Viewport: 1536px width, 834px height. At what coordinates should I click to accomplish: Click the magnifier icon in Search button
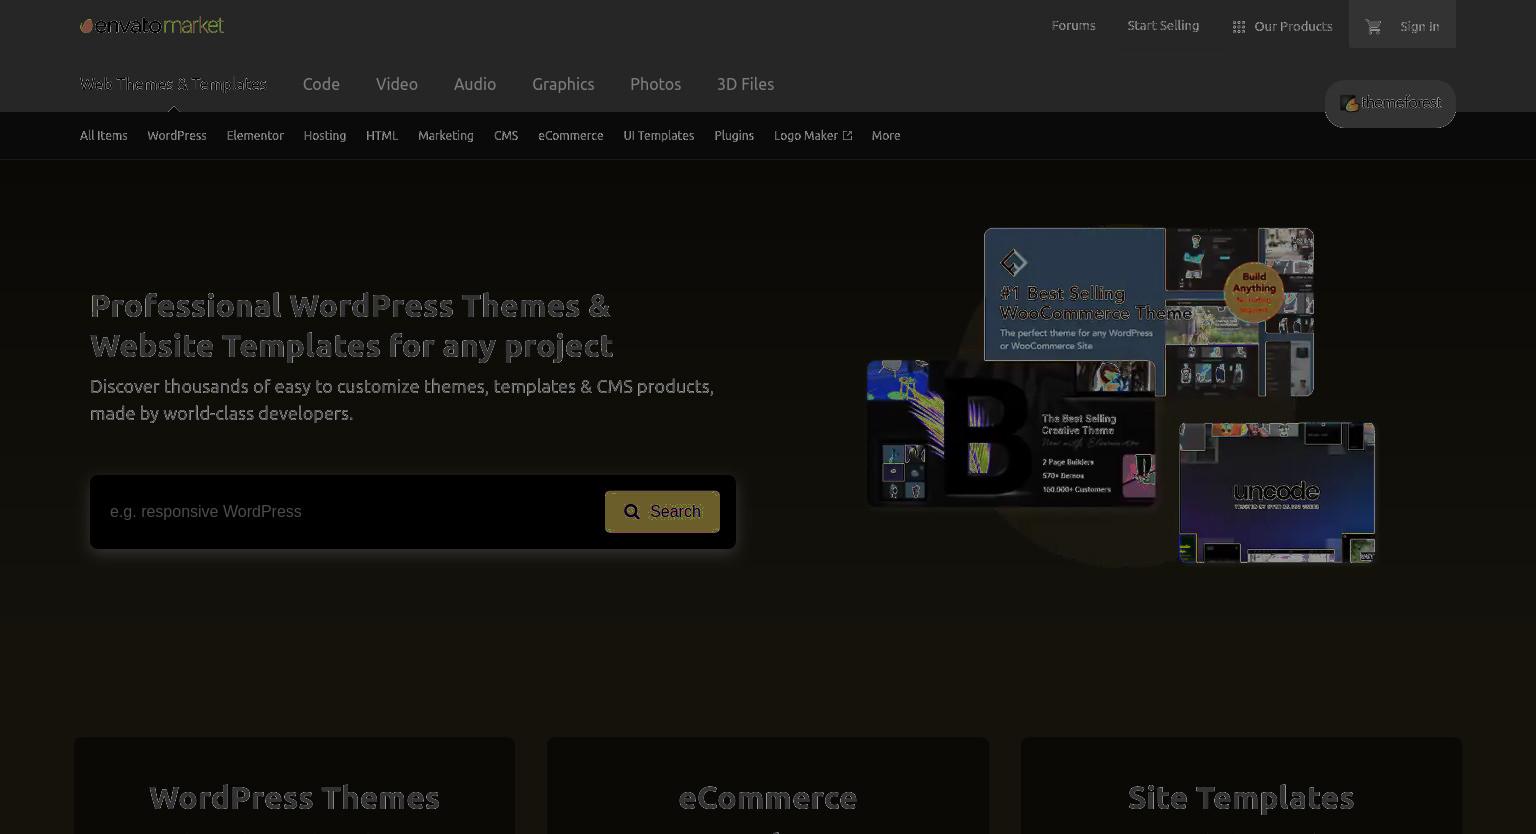pos(632,512)
